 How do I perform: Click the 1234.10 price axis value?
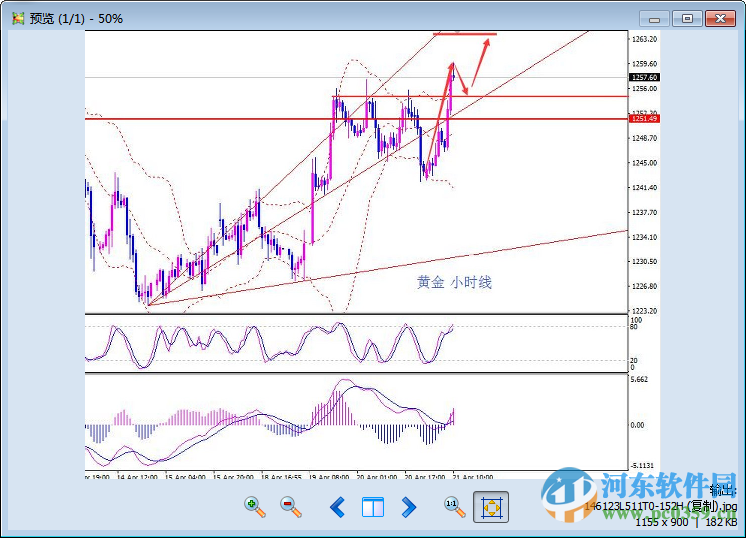pyautogui.click(x=644, y=237)
